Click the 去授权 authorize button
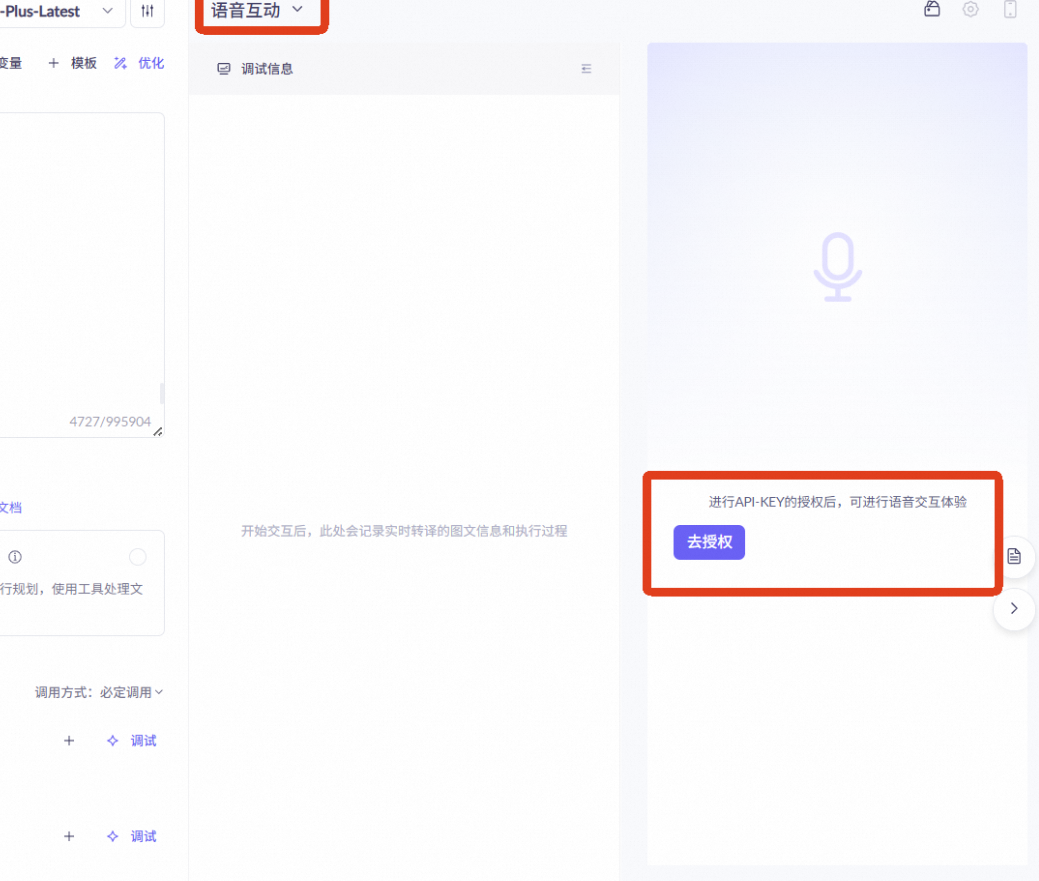1039x881 pixels. (709, 543)
